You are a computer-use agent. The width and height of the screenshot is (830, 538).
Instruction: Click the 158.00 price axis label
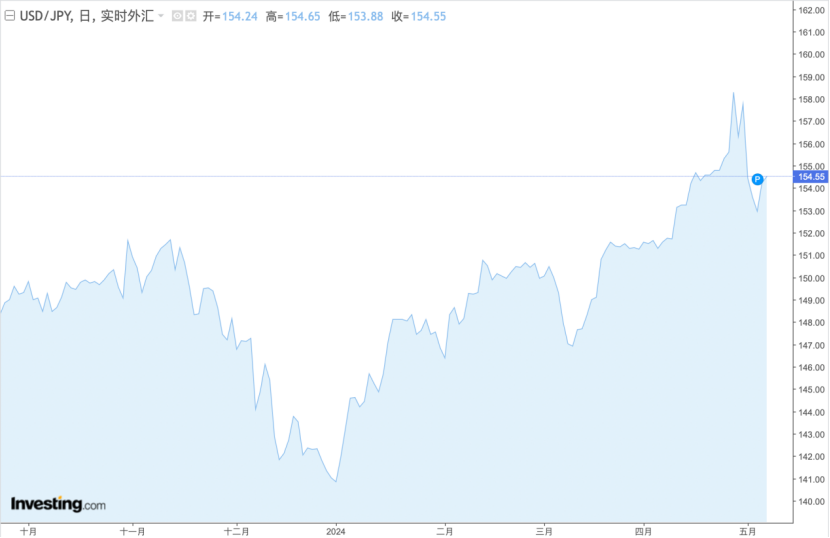click(x=811, y=99)
